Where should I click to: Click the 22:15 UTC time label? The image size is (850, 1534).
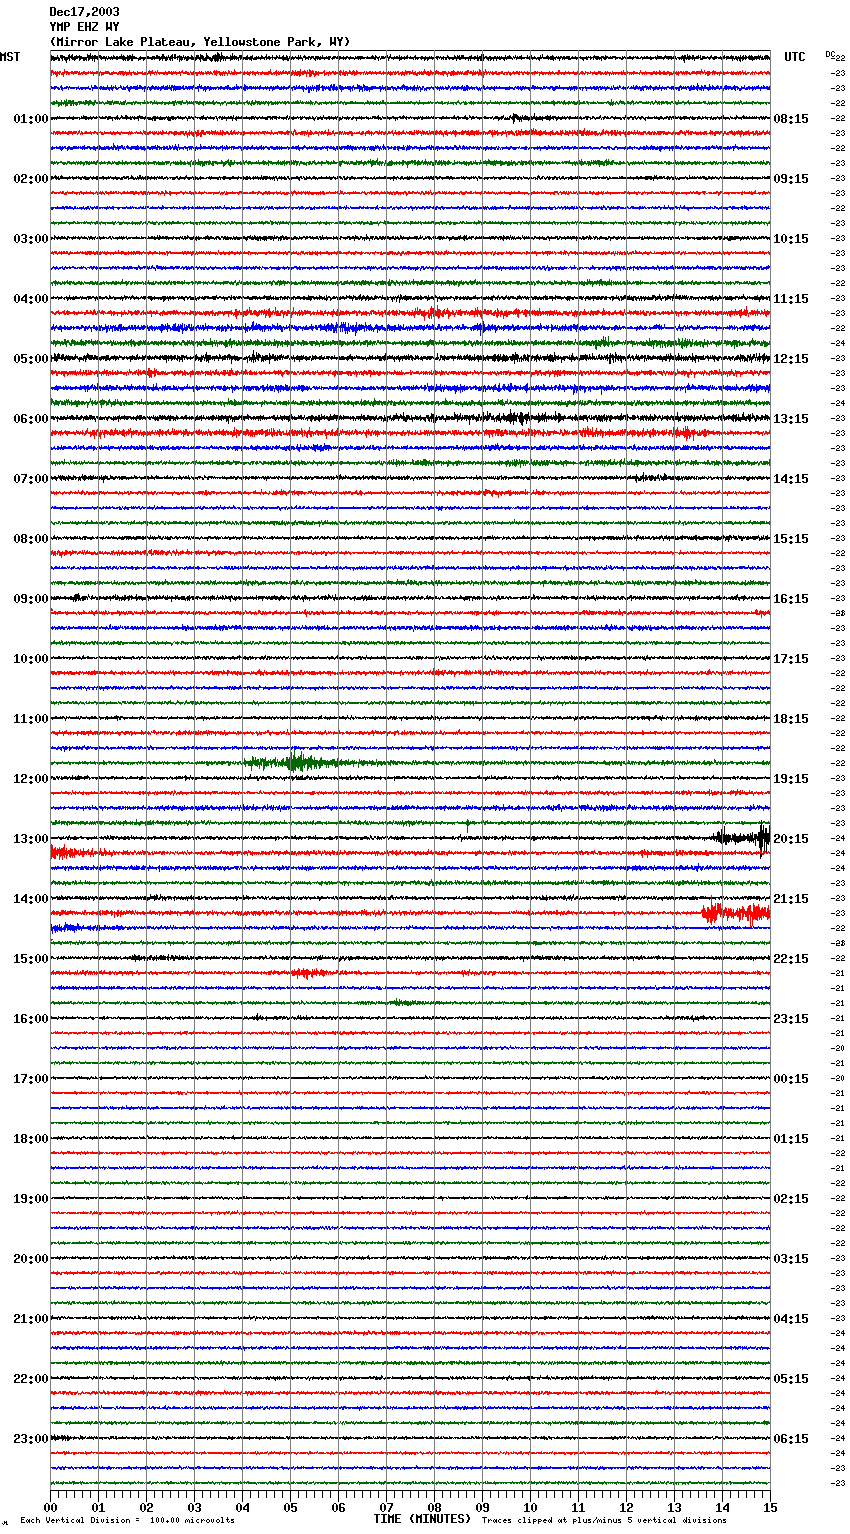[x=791, y=959]
